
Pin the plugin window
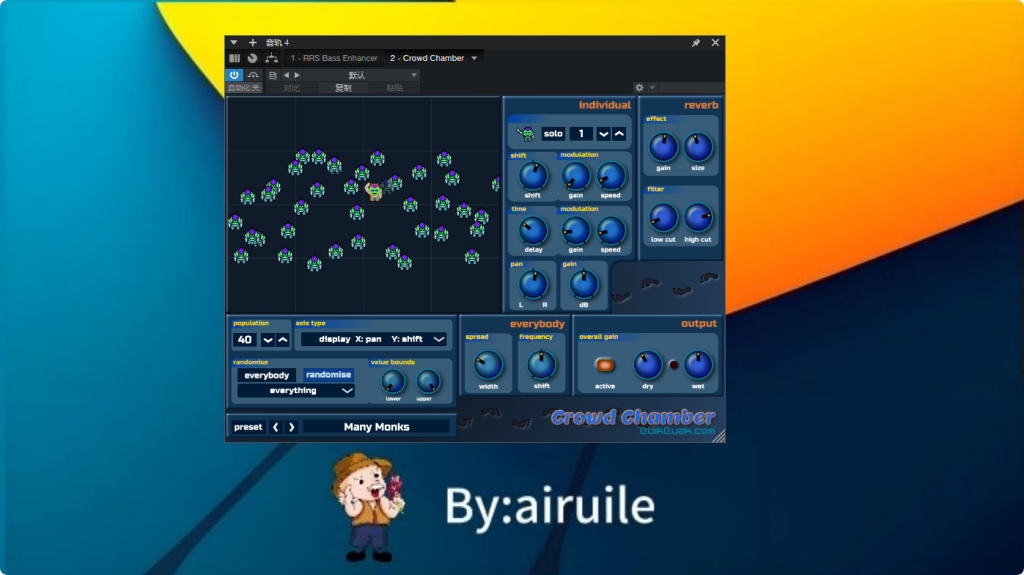coord(696,42)
